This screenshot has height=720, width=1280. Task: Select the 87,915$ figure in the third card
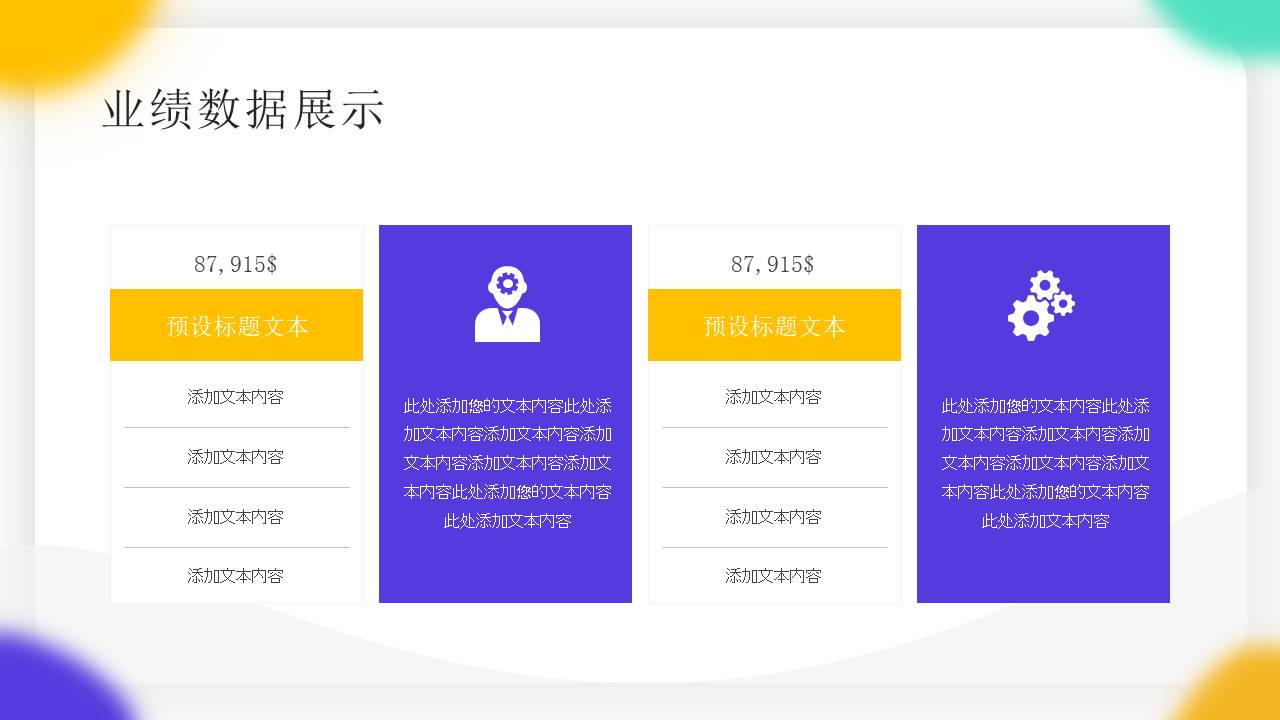click(773, 264)
